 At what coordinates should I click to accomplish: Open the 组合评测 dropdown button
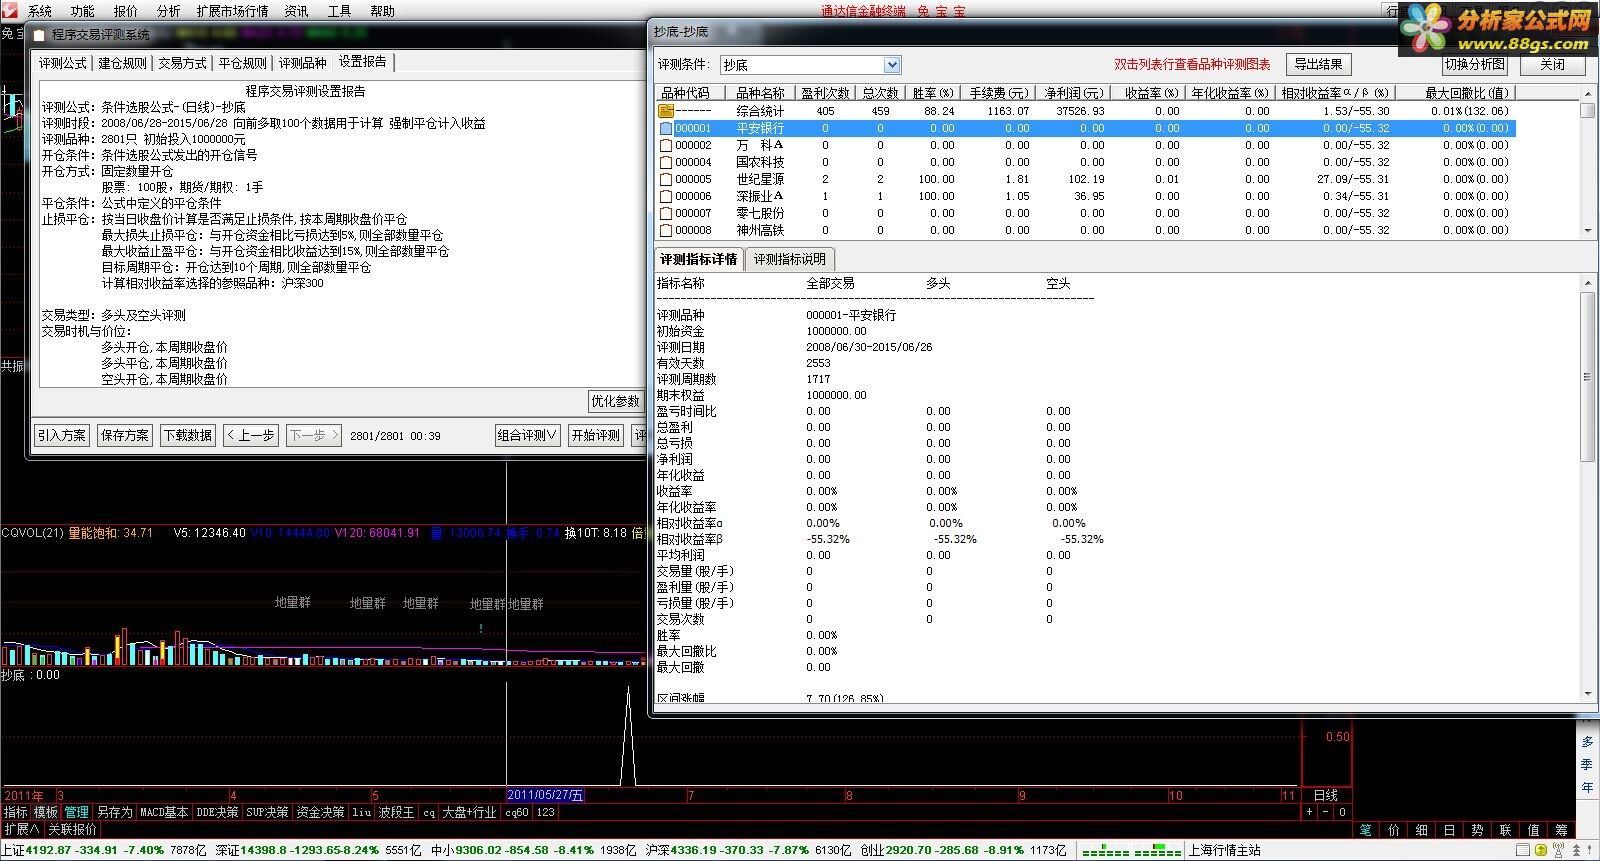point(527,435)
